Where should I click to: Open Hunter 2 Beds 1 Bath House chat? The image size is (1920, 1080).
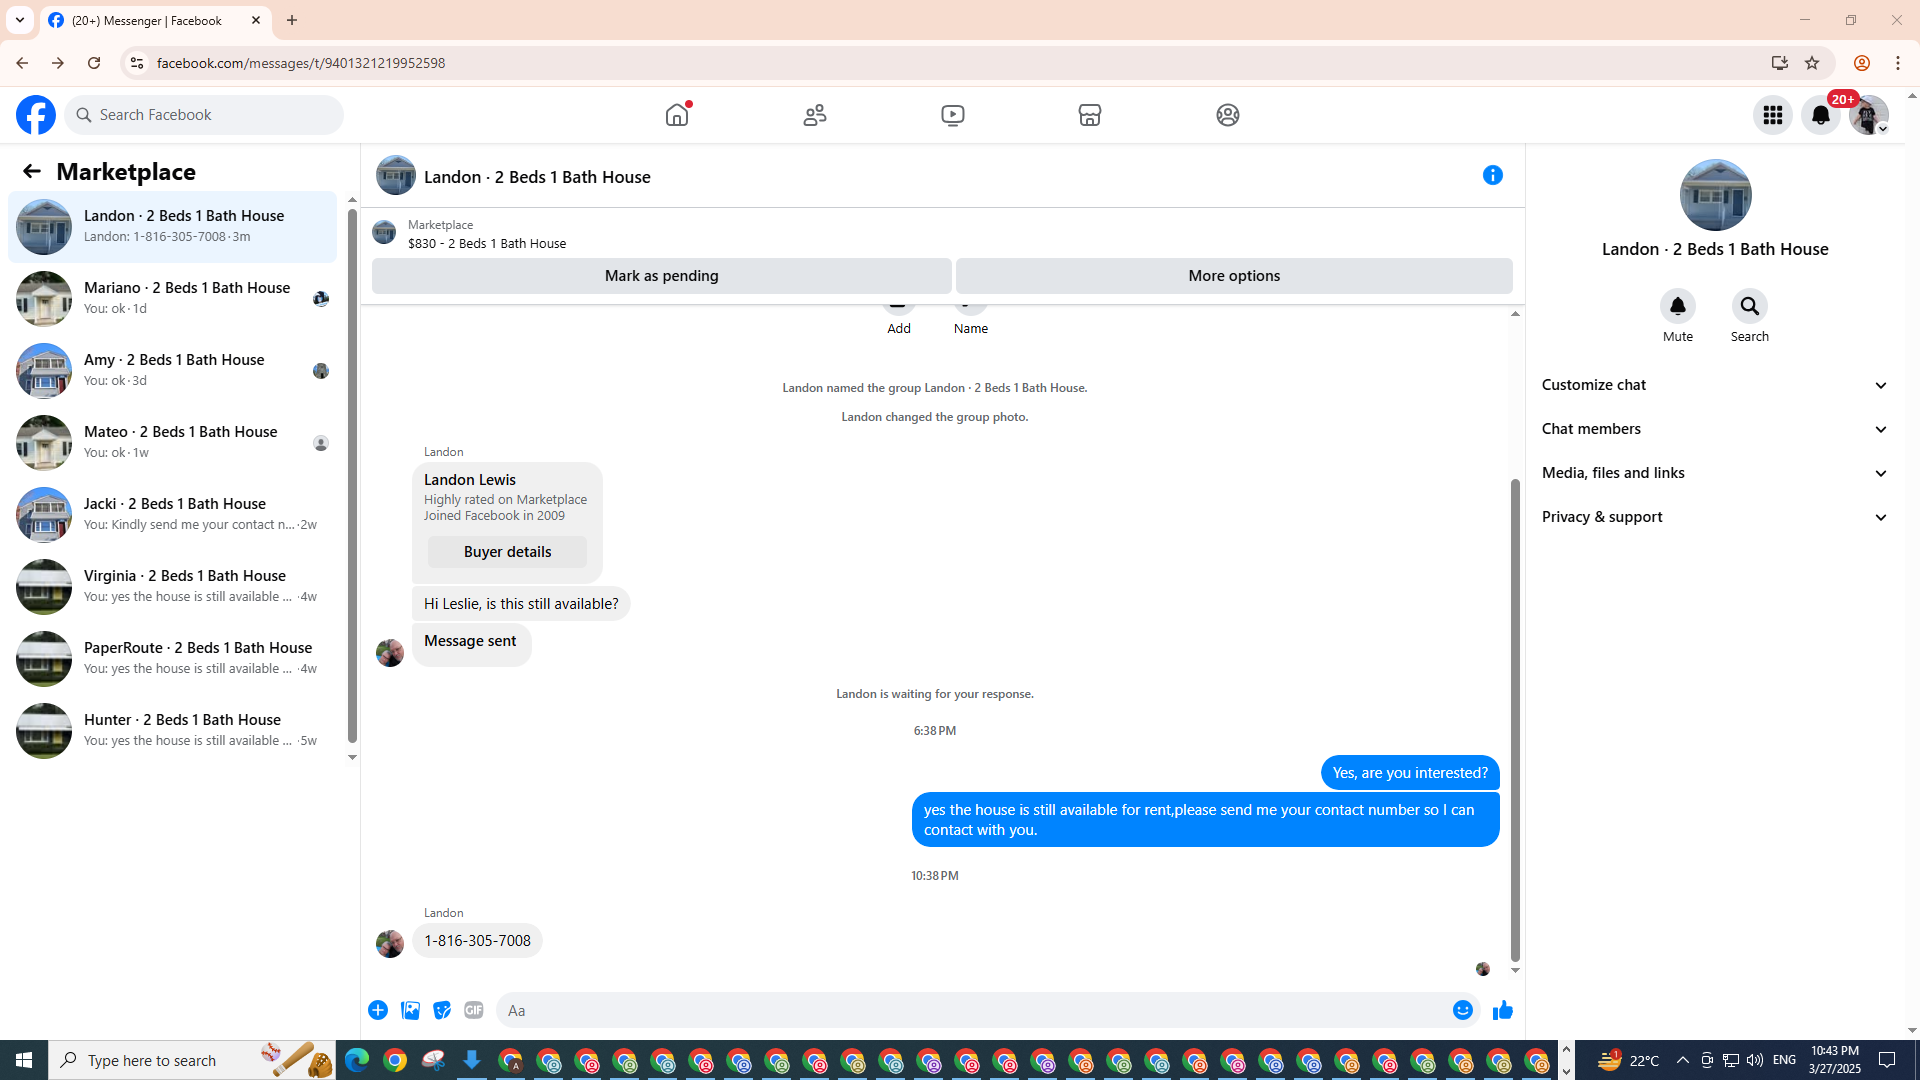click(x=173, y=730)
